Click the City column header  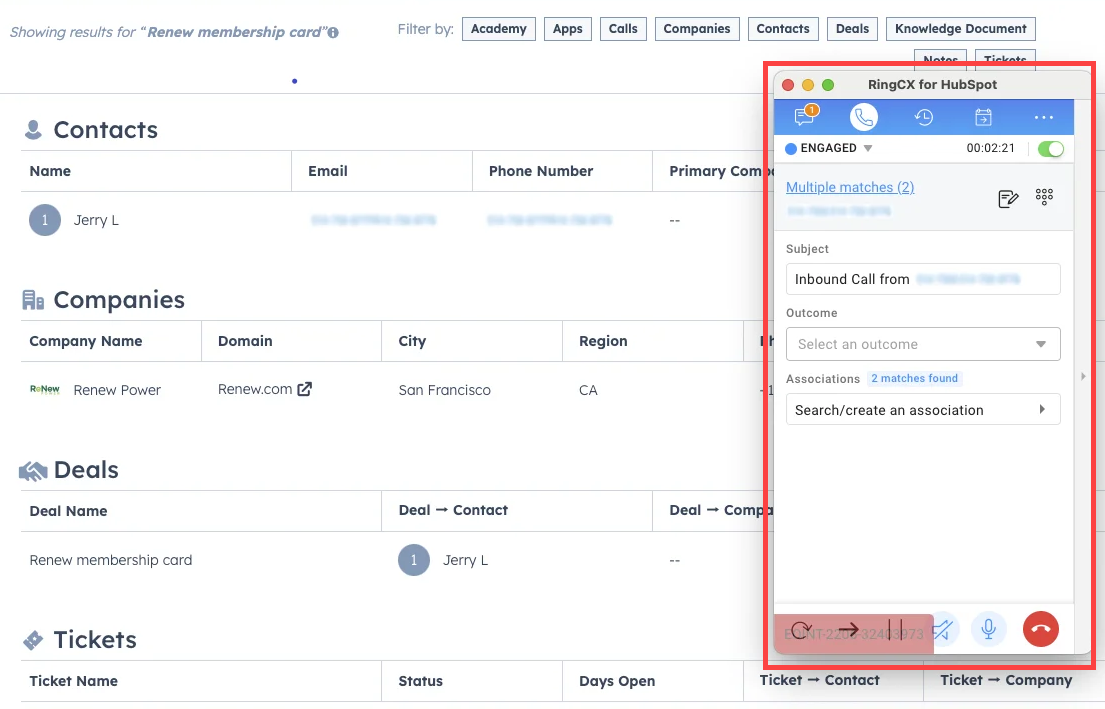(x=412, y=341)
